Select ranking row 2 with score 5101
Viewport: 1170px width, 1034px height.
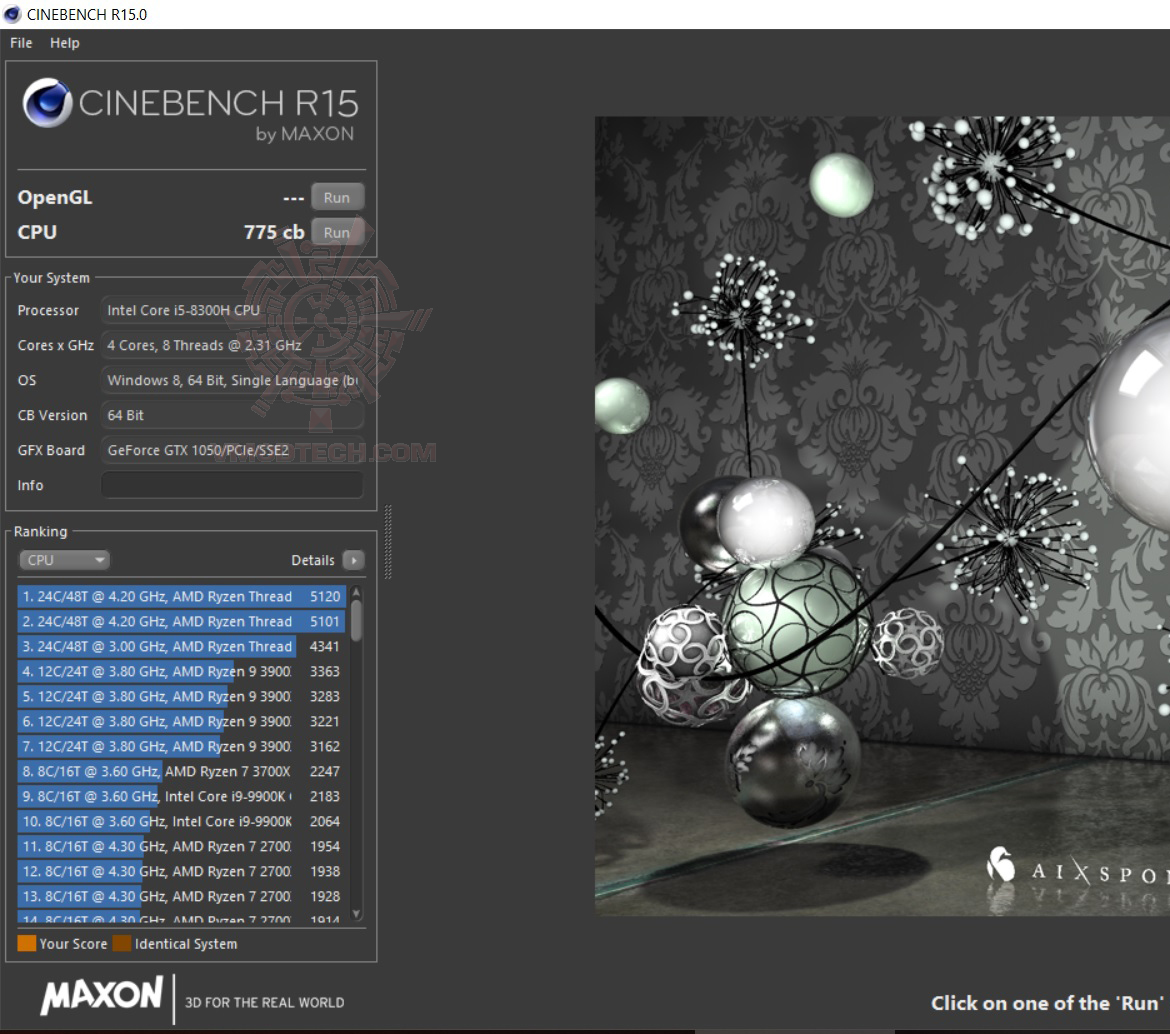tap(181, 621)
